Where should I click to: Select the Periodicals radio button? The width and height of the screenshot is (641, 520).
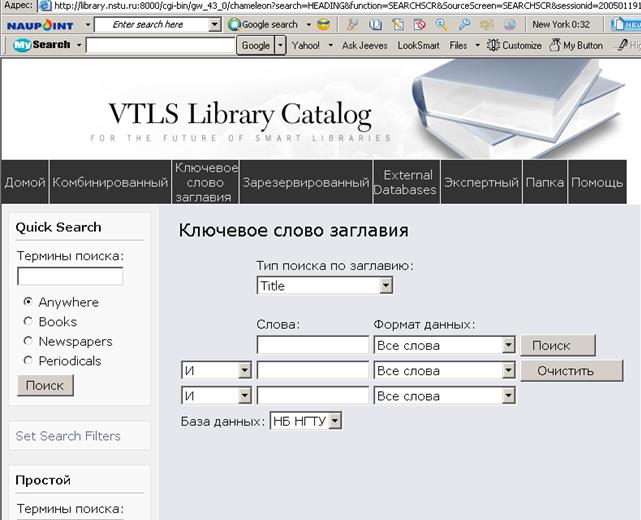tap(28, 361)
